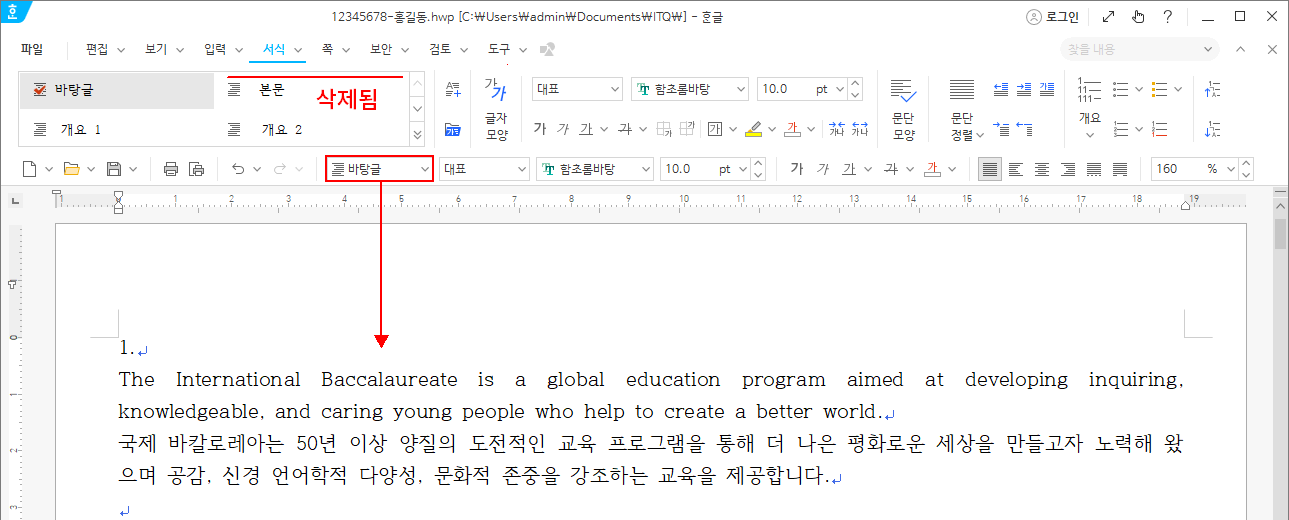Click the 로그인 login button
The image size is (1289, 520).
(1053, 16)
